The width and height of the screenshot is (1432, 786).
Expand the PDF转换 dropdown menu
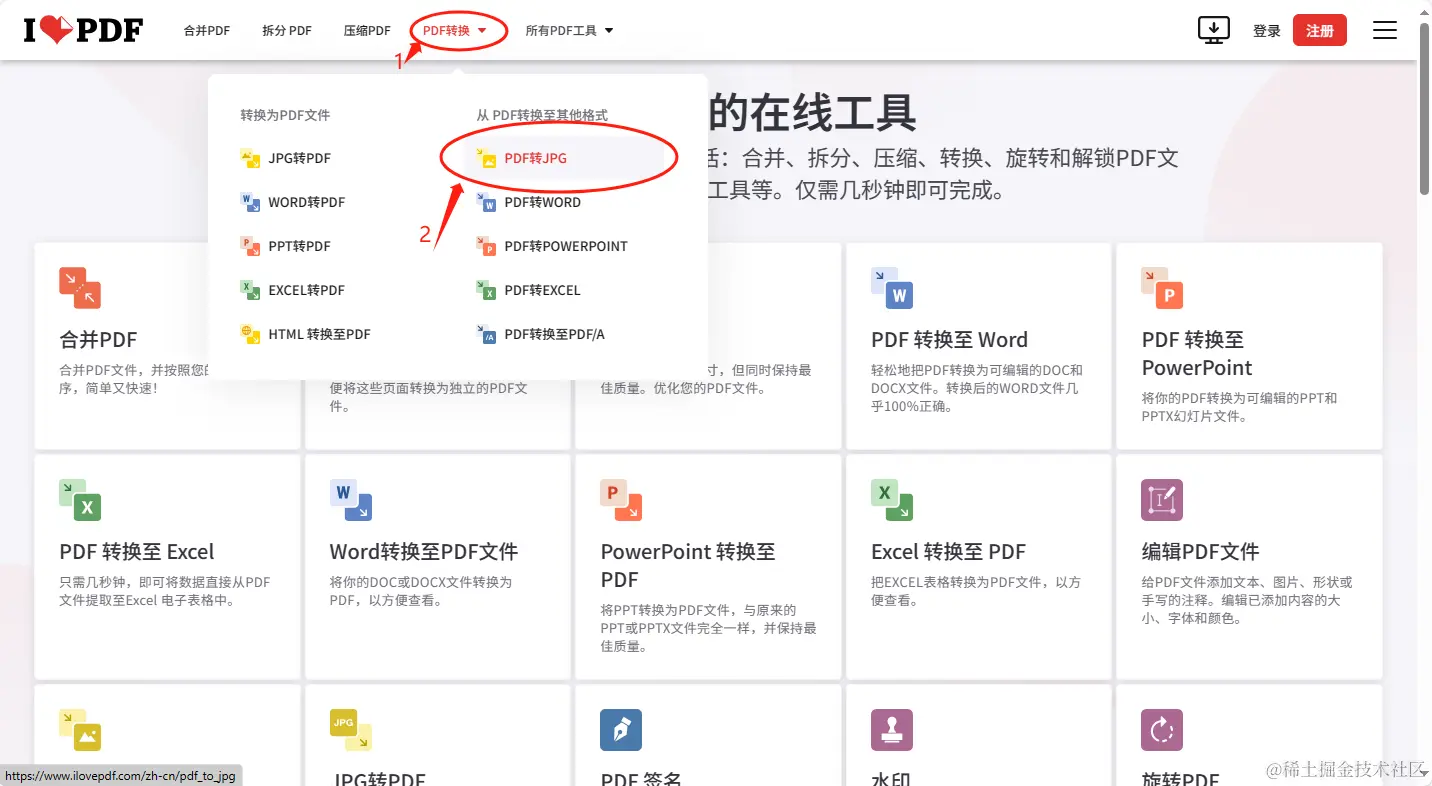point(455,31)
